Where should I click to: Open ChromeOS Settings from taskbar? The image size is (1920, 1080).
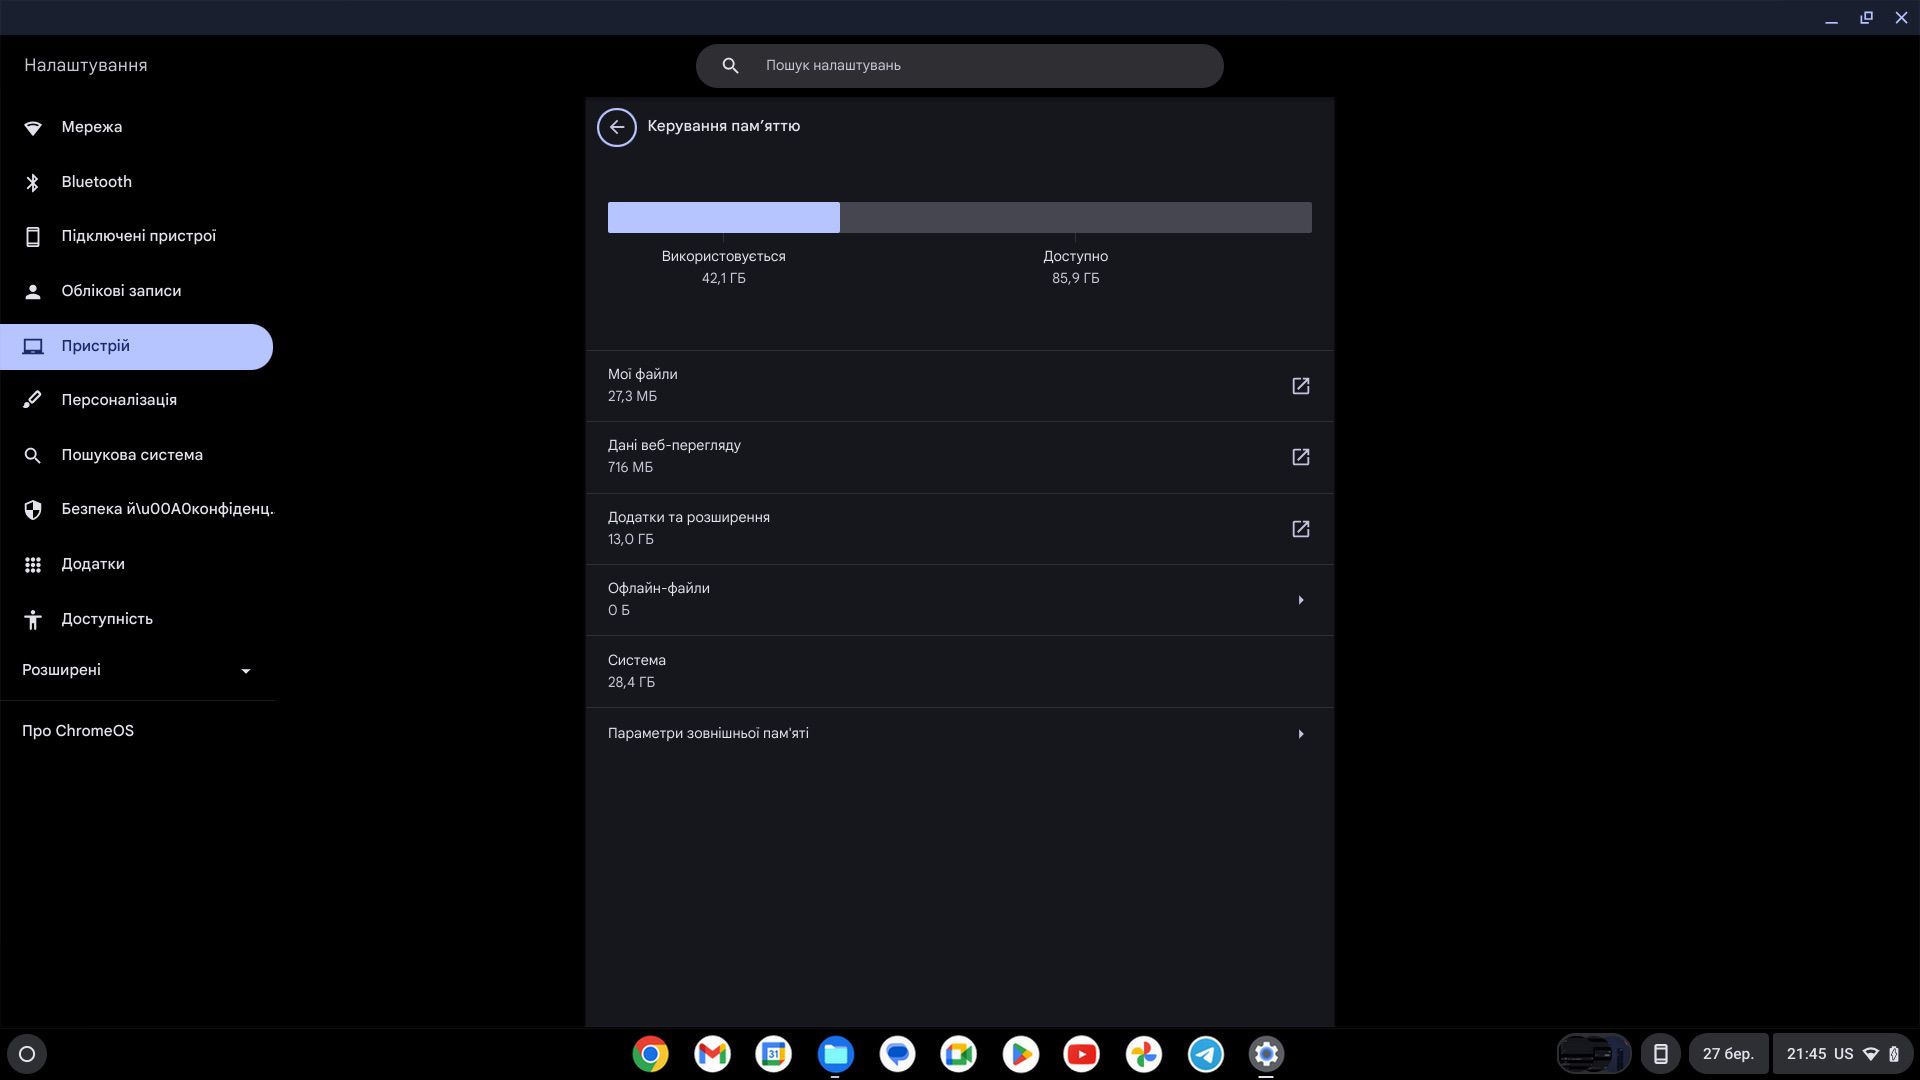tap(1266, 1054)
